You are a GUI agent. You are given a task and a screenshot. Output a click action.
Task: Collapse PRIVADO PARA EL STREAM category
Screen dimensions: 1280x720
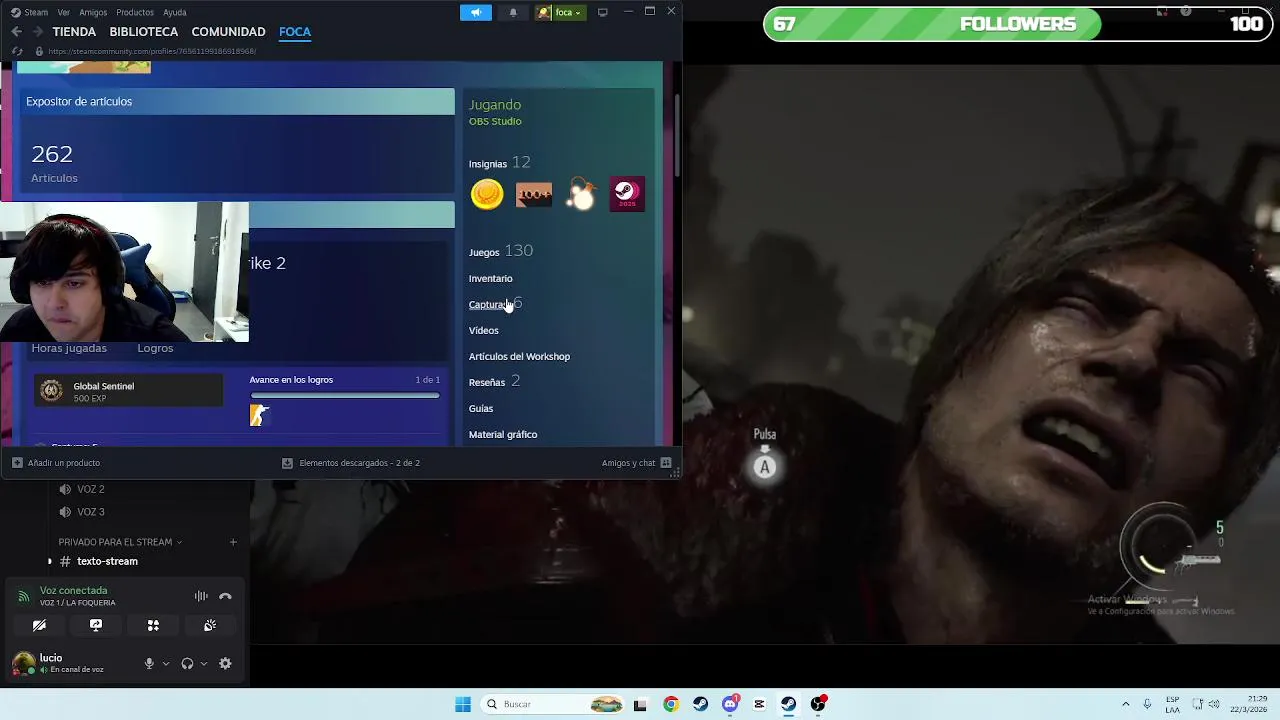click(120, 542)
